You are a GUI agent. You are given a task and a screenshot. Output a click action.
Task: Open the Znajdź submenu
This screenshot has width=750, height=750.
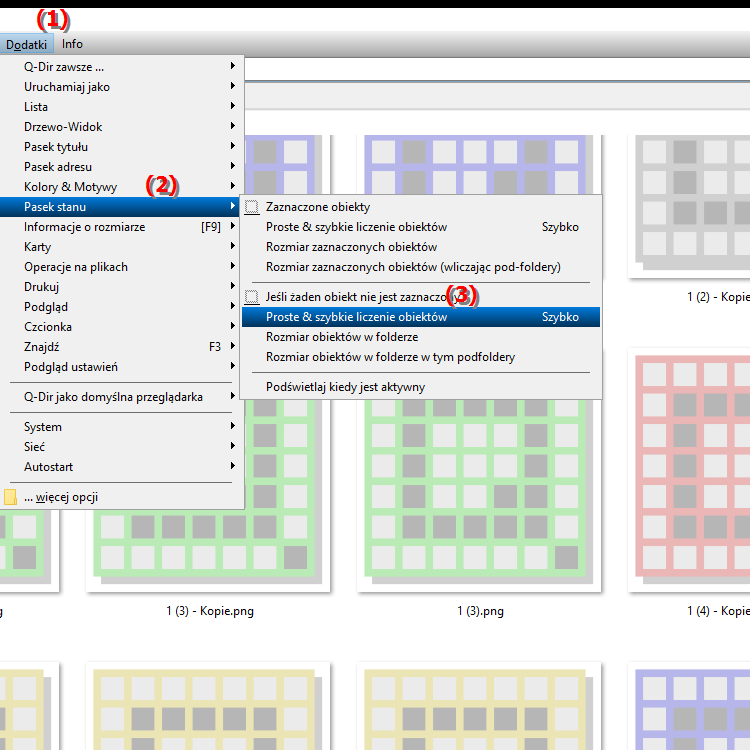(122, 347)
